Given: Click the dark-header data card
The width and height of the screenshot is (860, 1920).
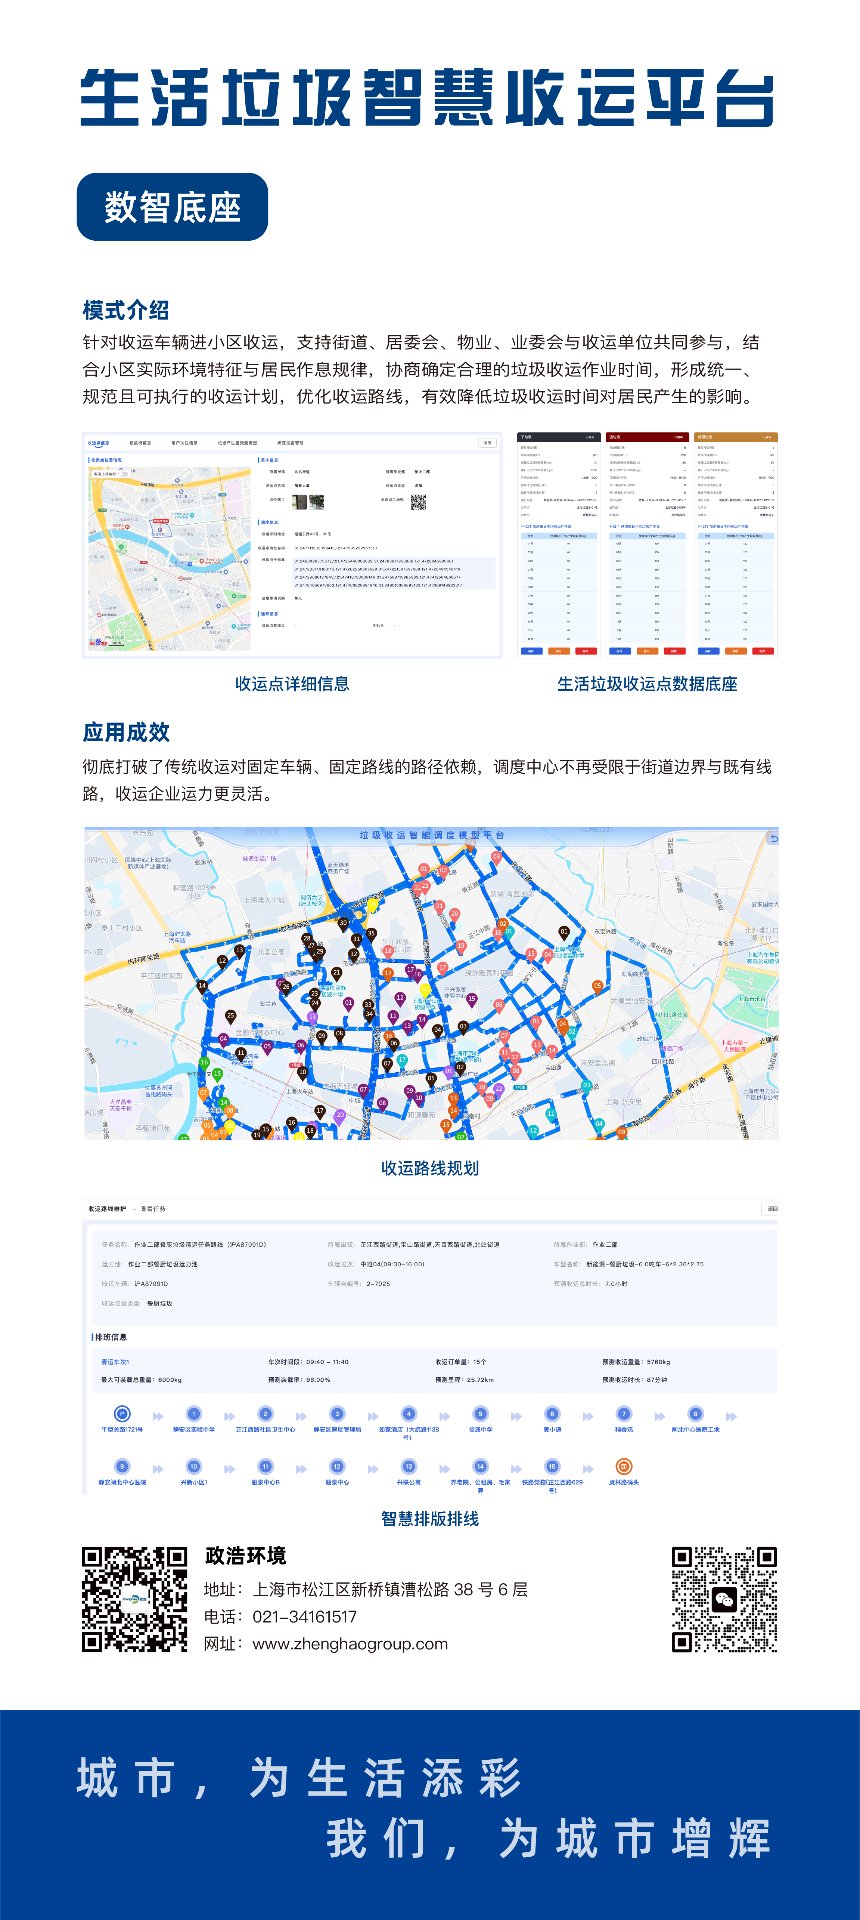Looking at the screenshot, I should point(557,545).
